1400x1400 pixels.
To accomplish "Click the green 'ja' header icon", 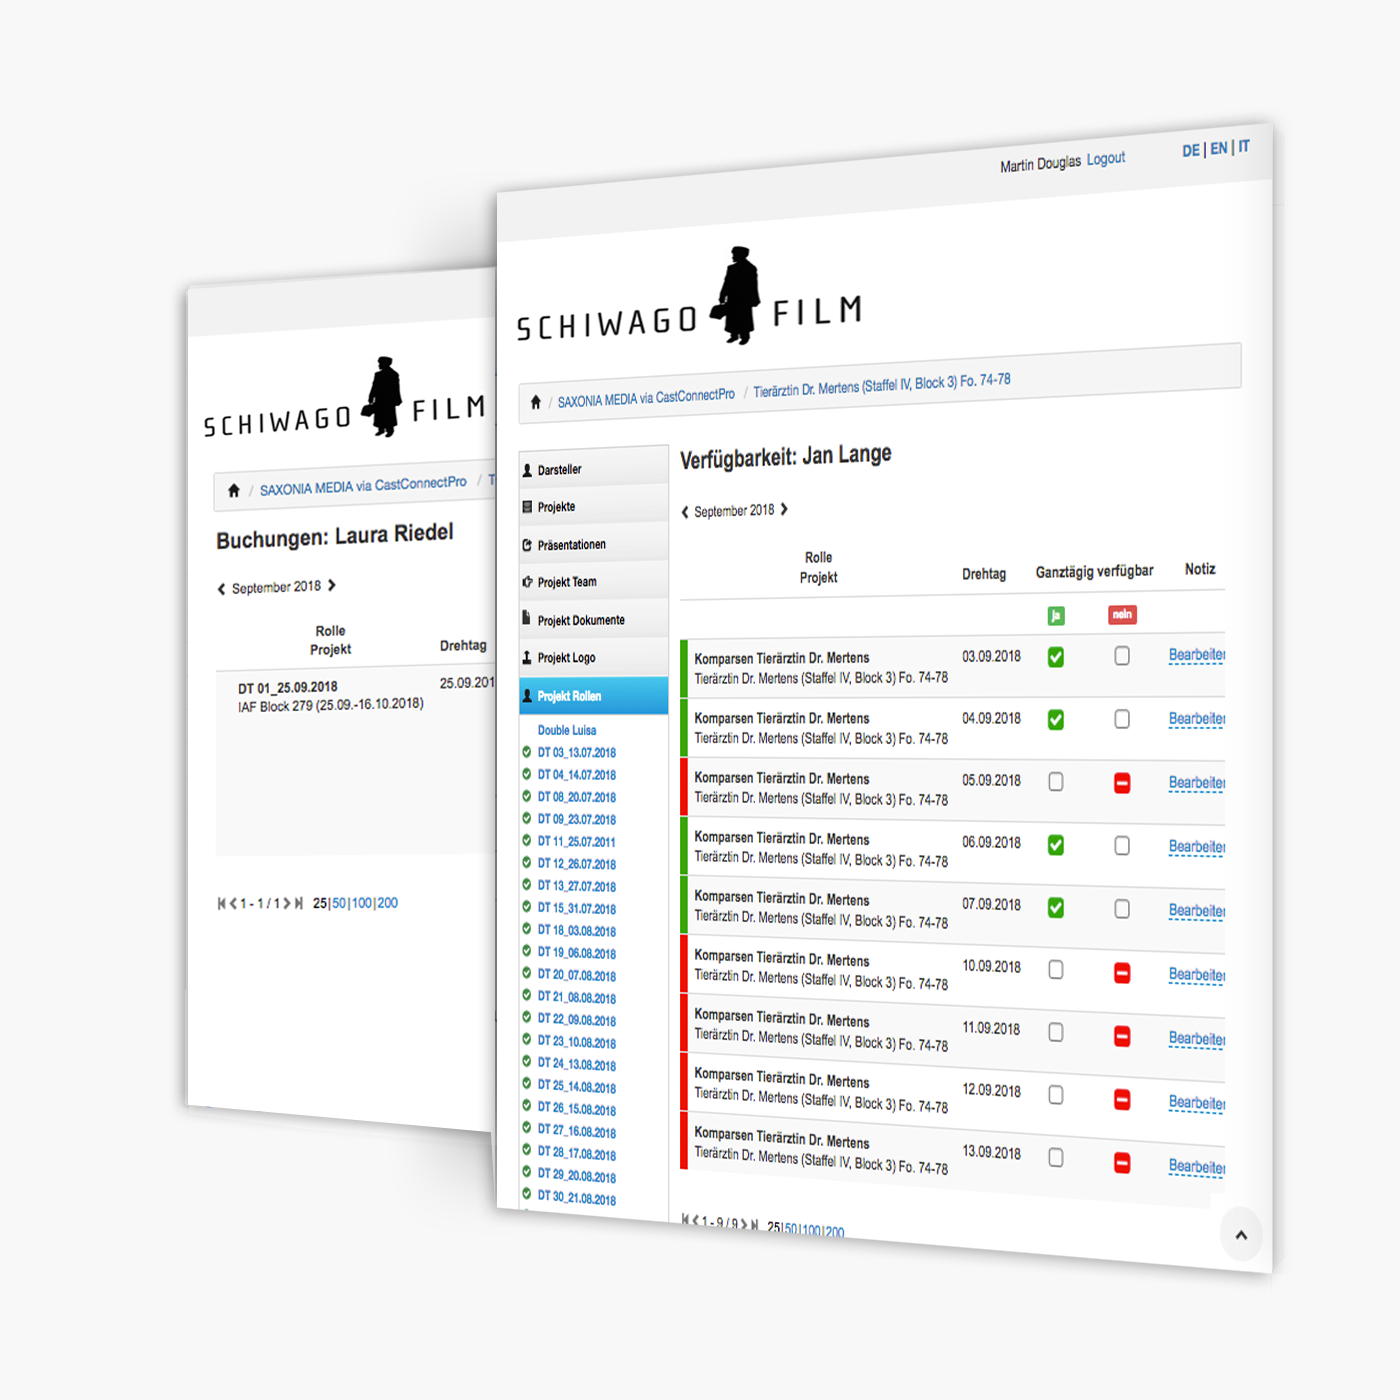I will coord(1056,616).
